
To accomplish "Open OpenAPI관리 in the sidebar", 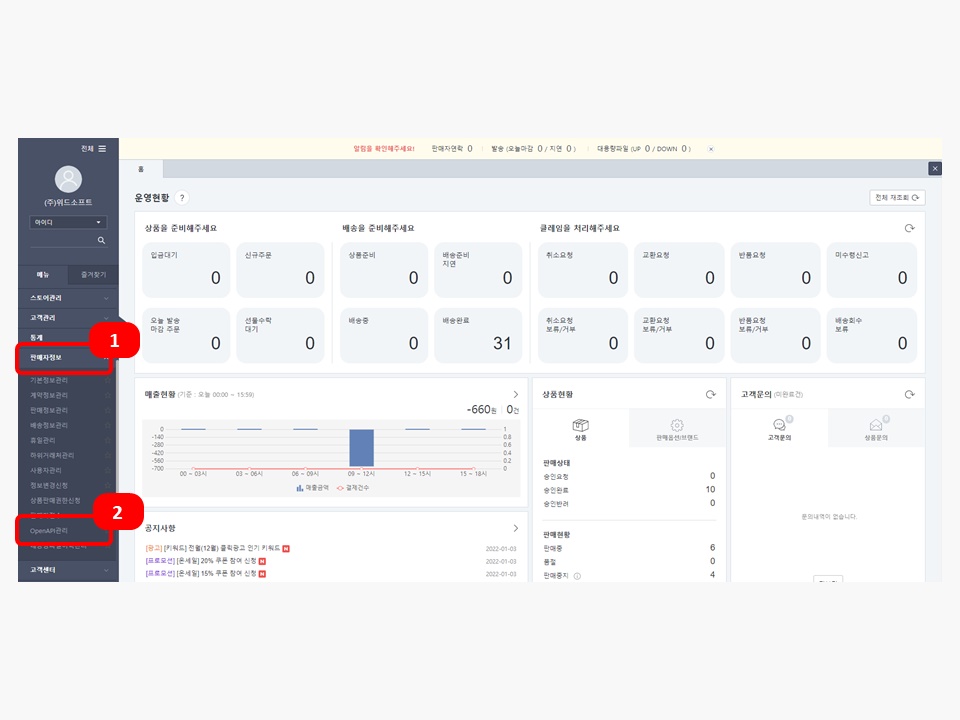I will pos(50,530).
